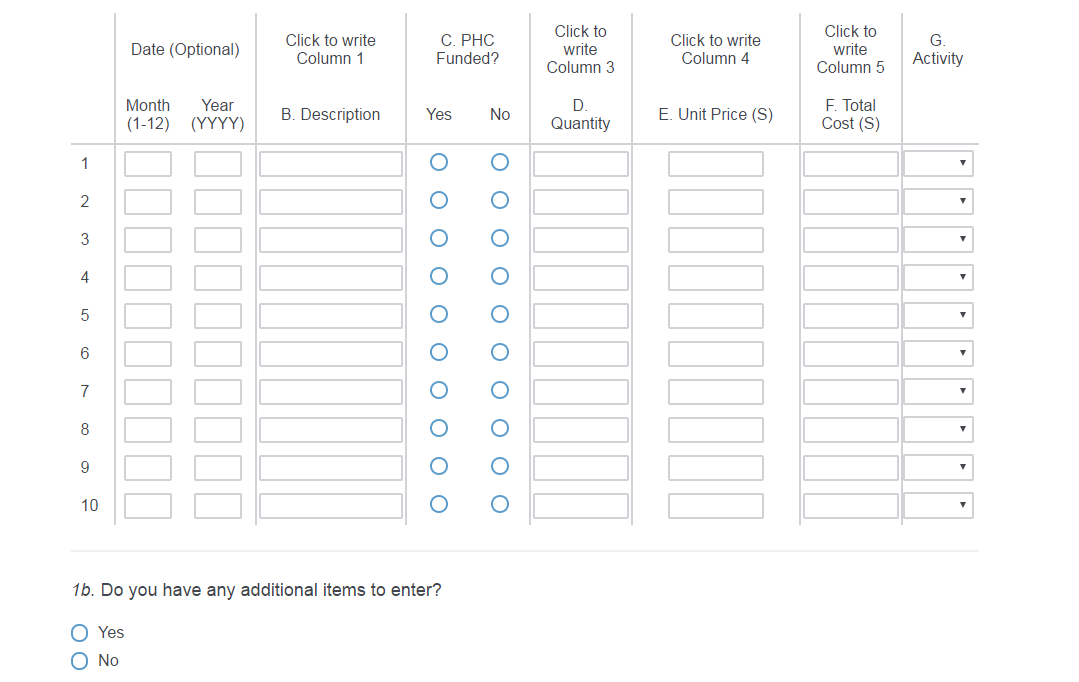Screen dimensions: 1079x682
Task: Click the Month field in row 1
Action: click(148, 164)
